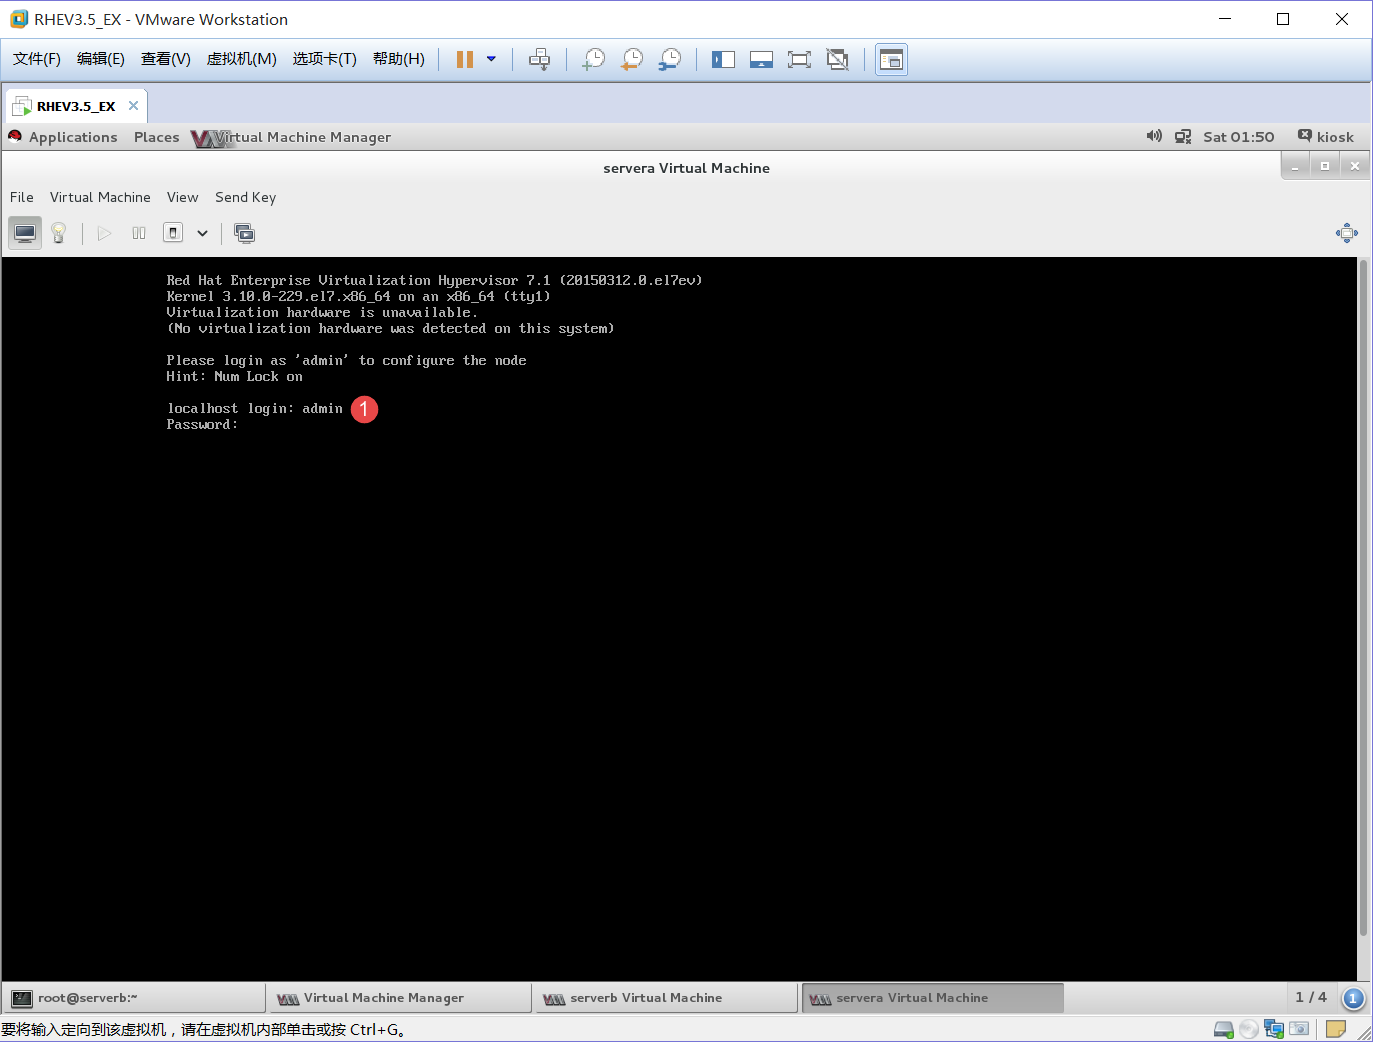Click the screenshot camera status icon
1373x1042 pixels.
click(1299, 1028)
